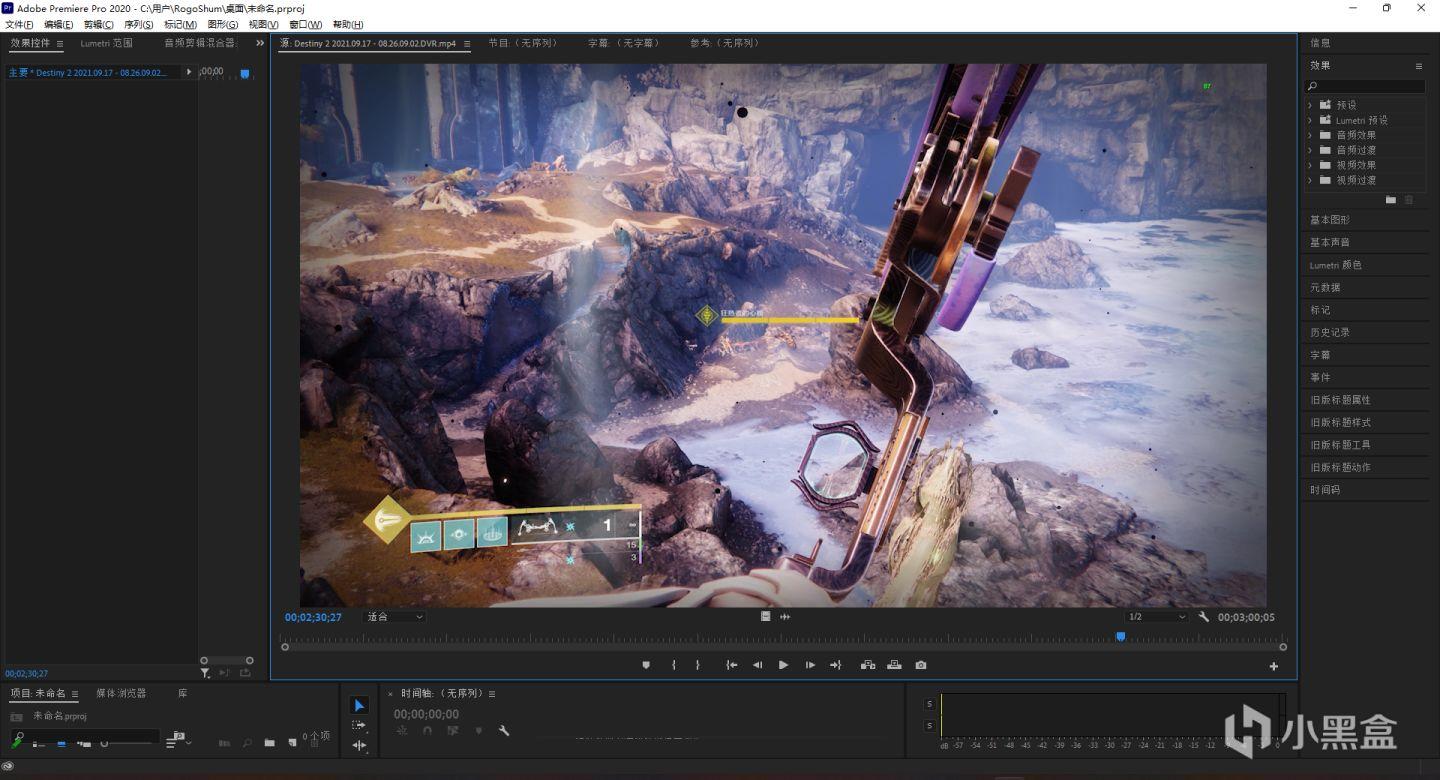The height and width of the screenshot is (780, 1440).
Task: Click the Go to Out point icon
Action: [x=835, y=665]
